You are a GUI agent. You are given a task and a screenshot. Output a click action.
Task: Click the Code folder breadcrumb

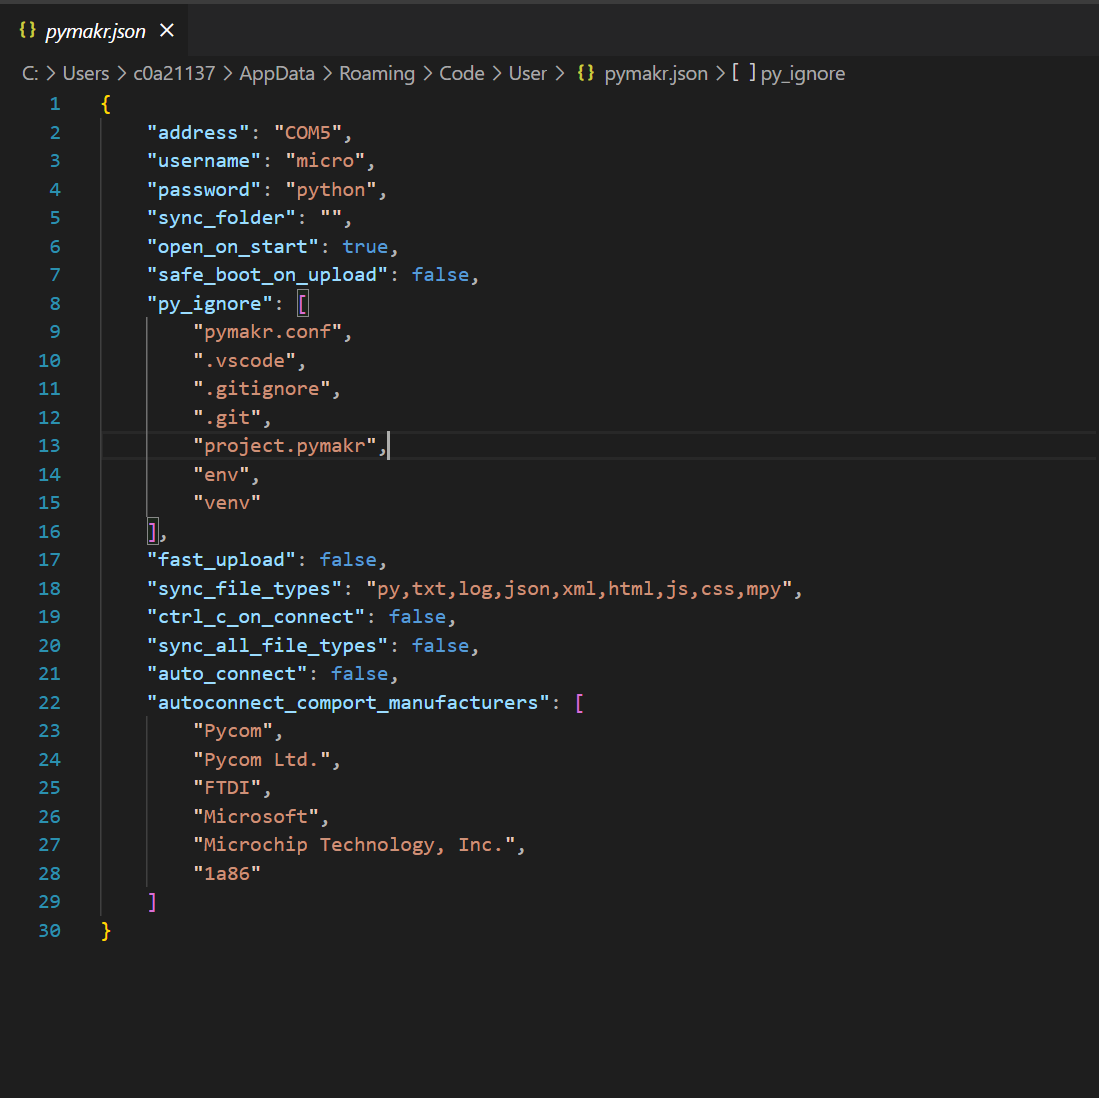click(462, 73)
